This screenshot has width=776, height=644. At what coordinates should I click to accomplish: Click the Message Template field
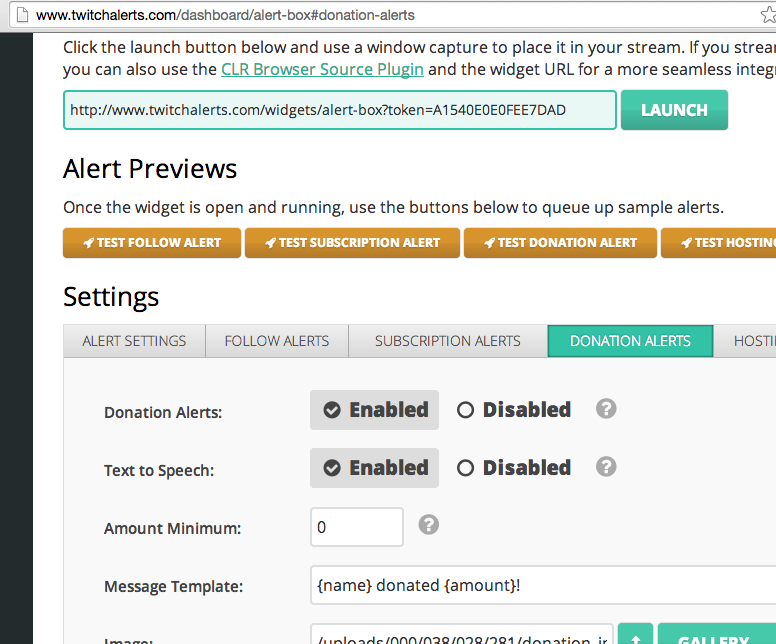click(x=543, y=585)
